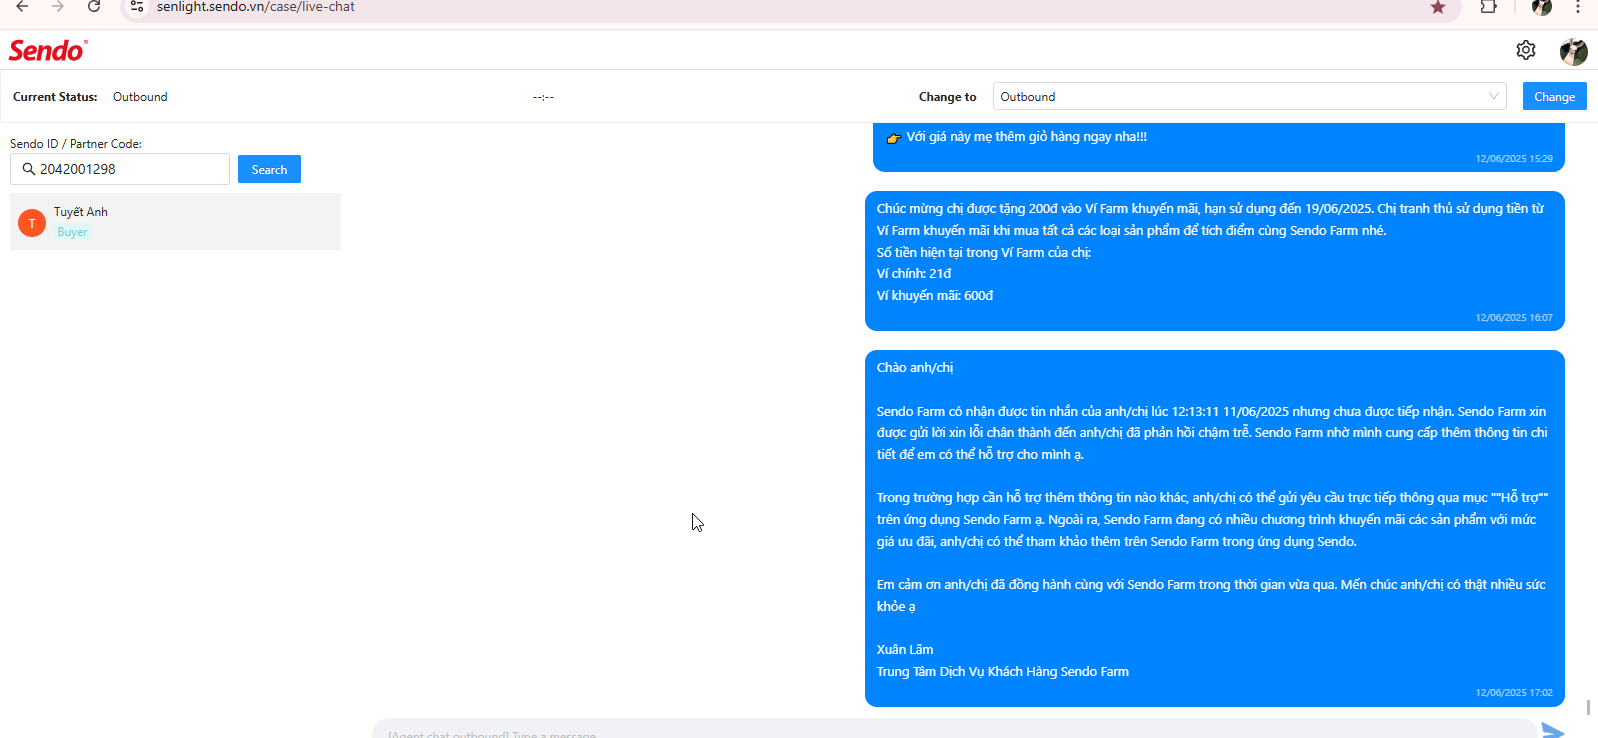This screenshot has height=738, width=1598.
Task: Click the blue Change button
Action: pos(1555,96)
